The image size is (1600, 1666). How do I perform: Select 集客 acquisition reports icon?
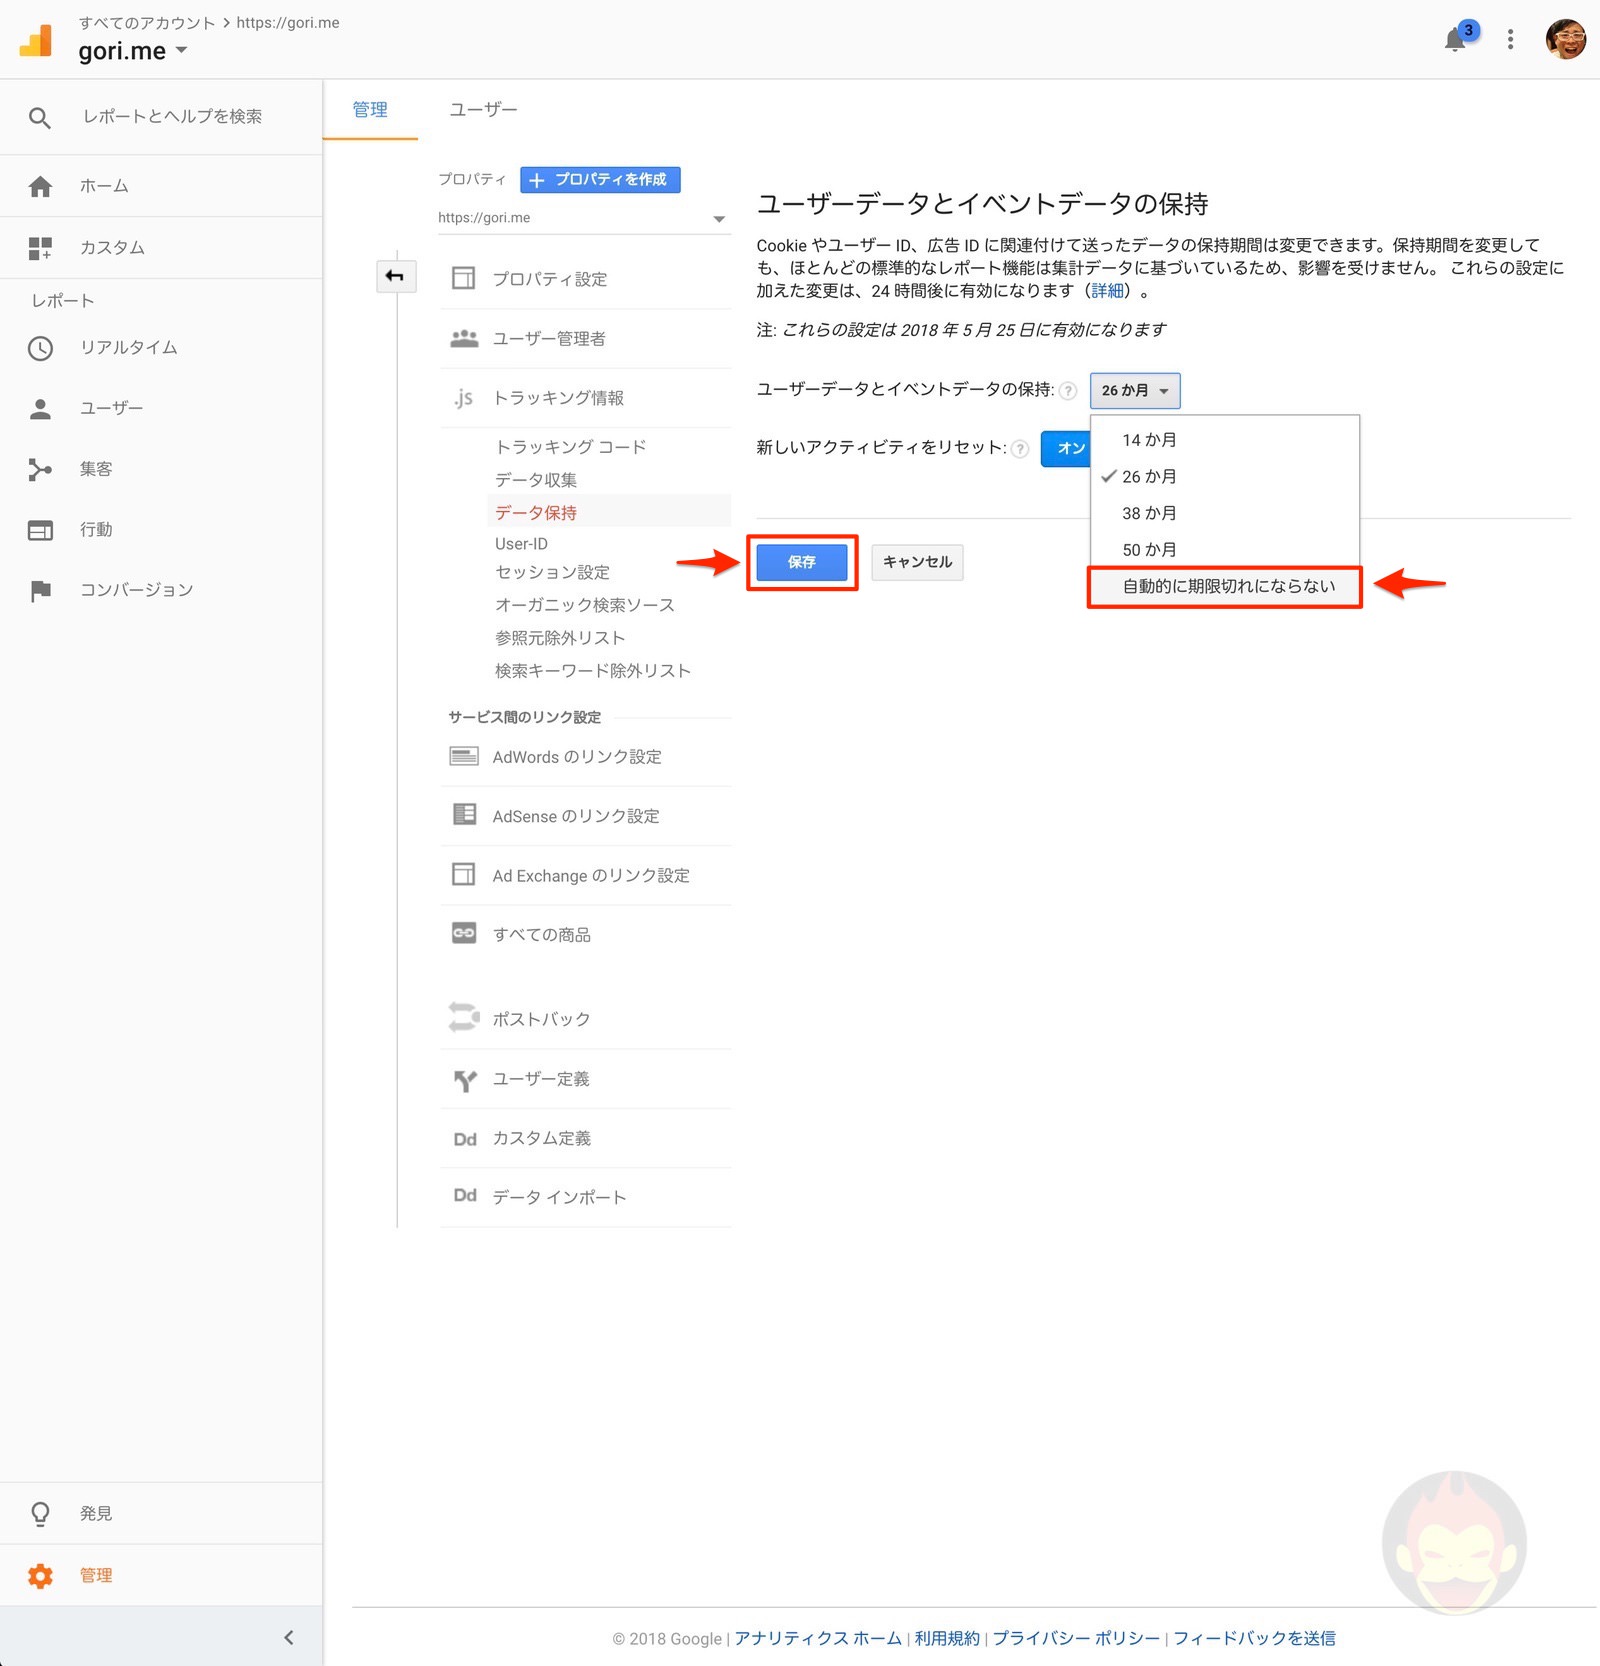pos(40,469)
